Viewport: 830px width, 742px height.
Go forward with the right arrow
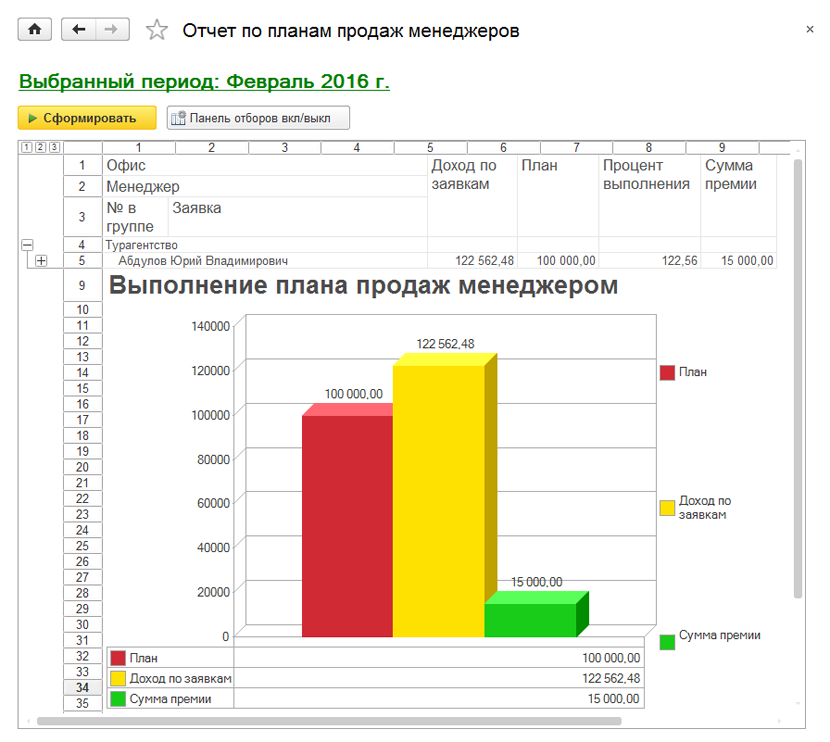coord(112,30)
